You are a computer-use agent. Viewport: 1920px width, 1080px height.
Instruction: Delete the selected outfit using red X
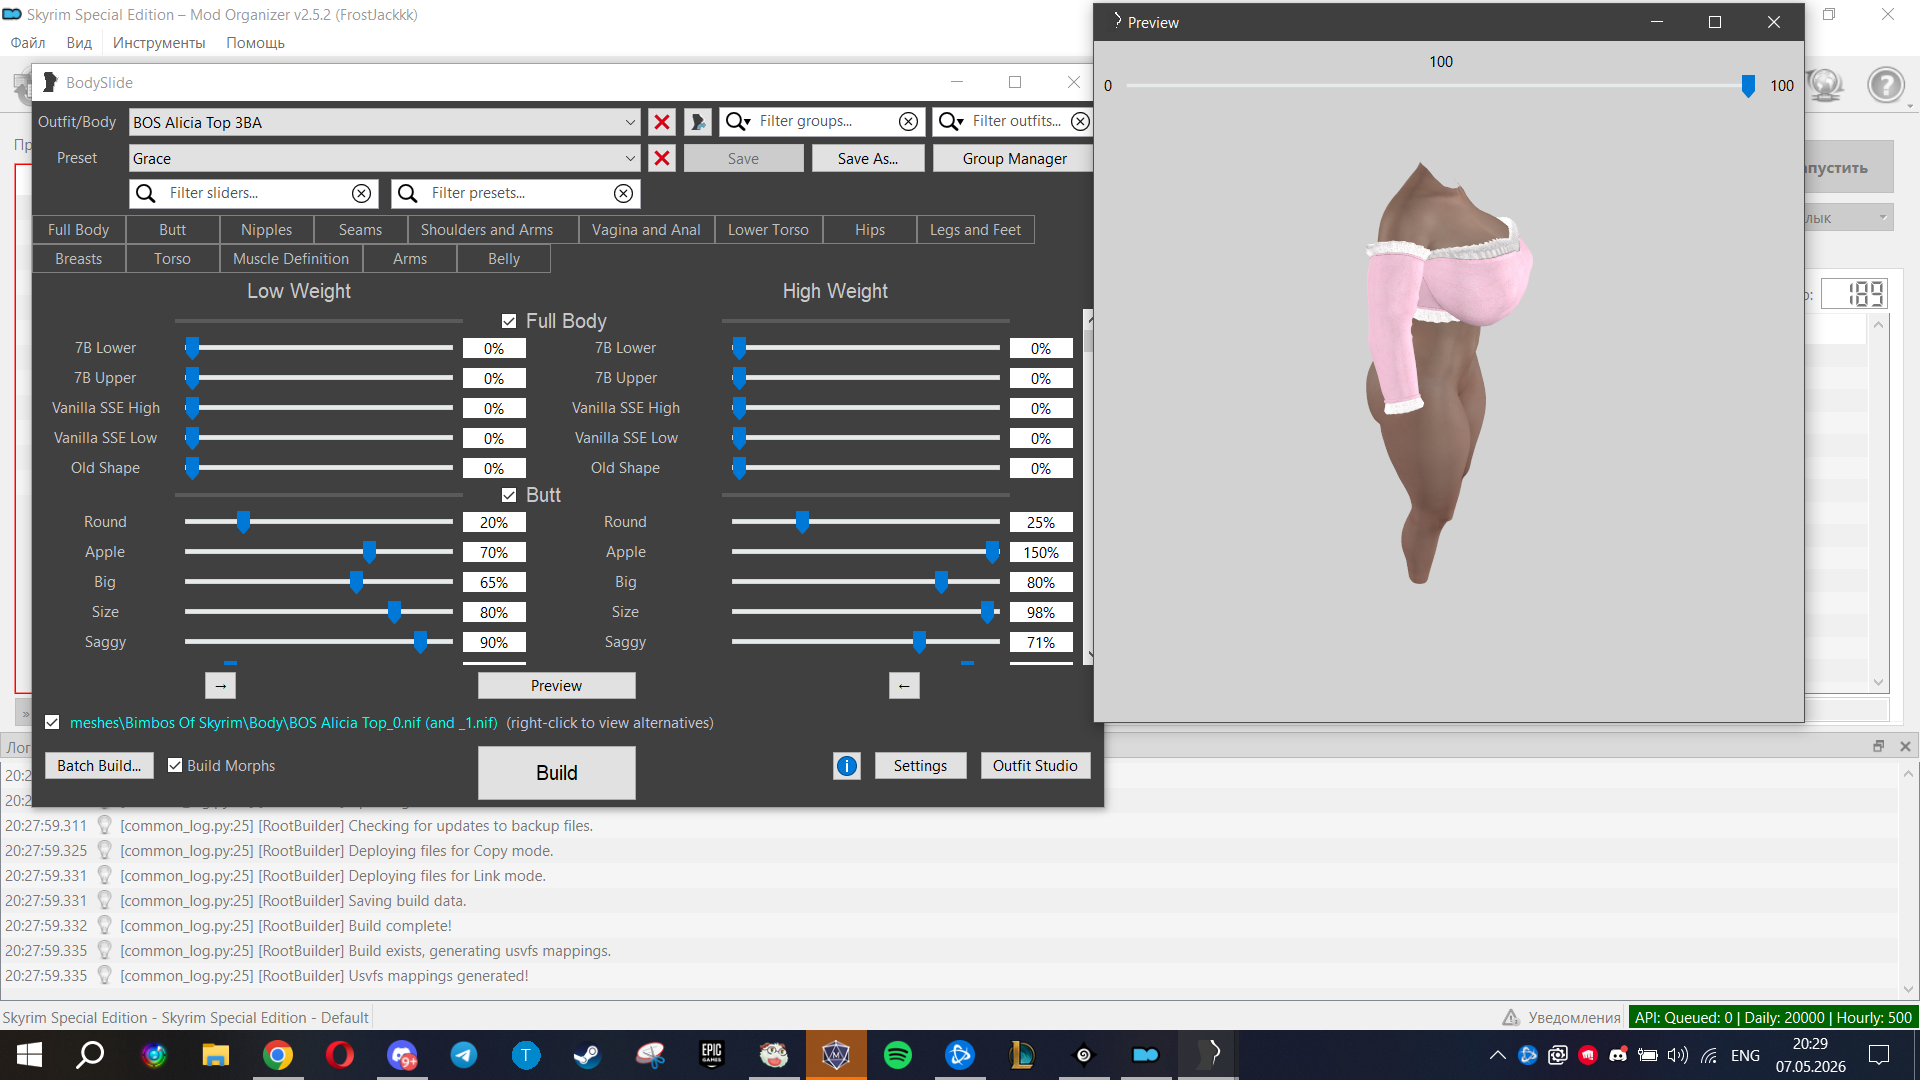click(x=662, y=122)
